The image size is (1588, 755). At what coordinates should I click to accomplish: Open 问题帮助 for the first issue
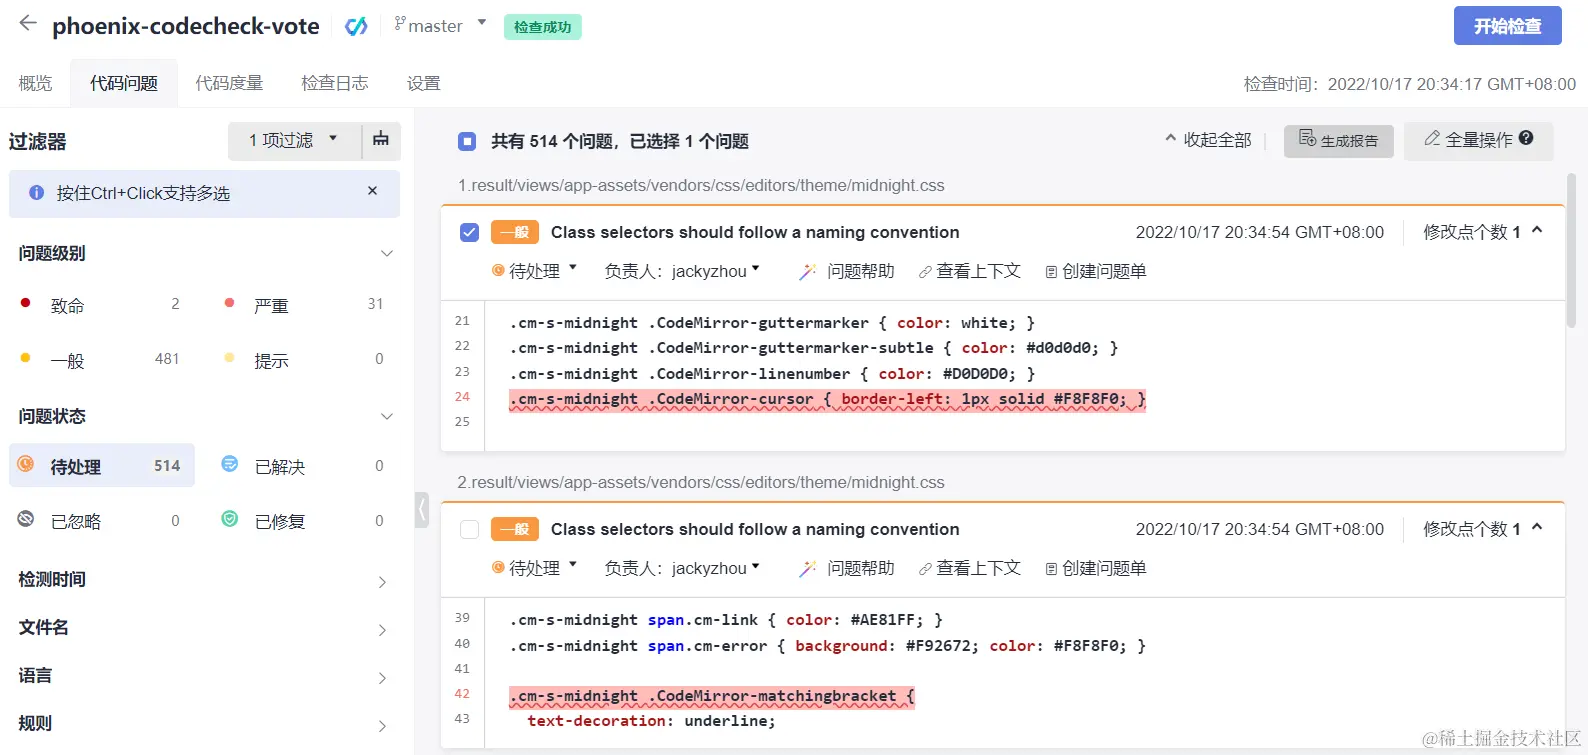(846, 271)
